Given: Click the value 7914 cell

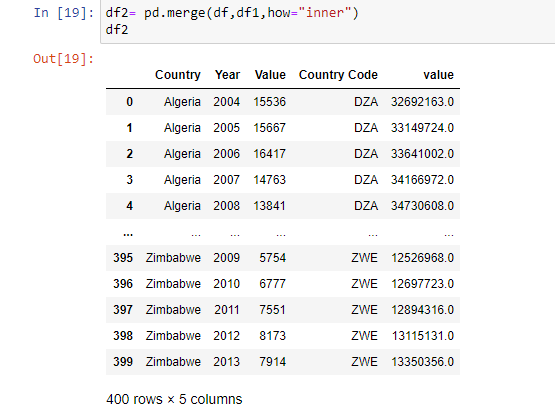Looking at the screenshot, I should coord(272,362).
